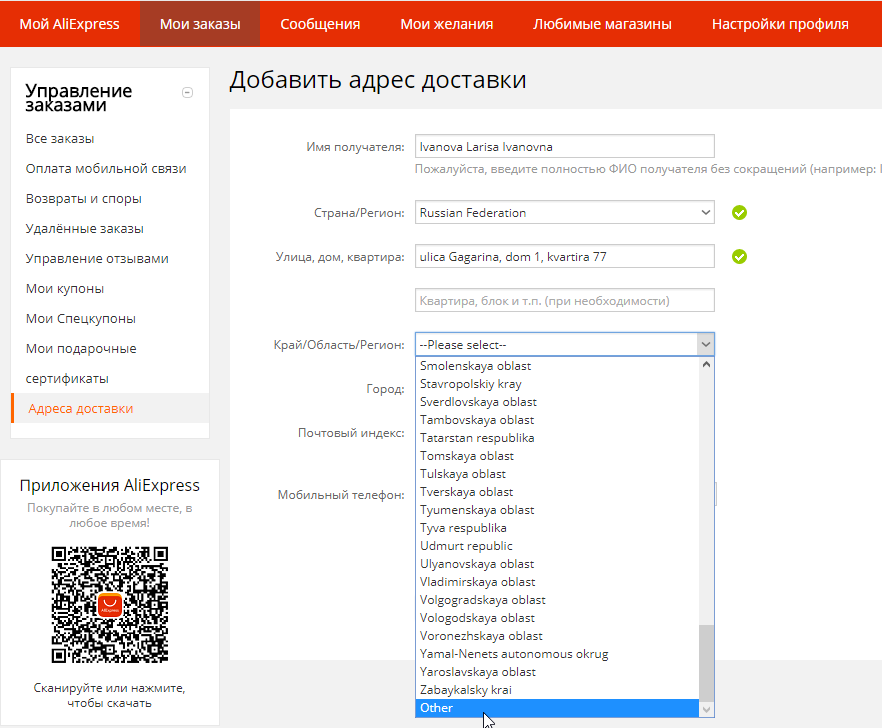
Task: Open Мои желания tab
Action: pyautogui.click(x=447, y=24)
